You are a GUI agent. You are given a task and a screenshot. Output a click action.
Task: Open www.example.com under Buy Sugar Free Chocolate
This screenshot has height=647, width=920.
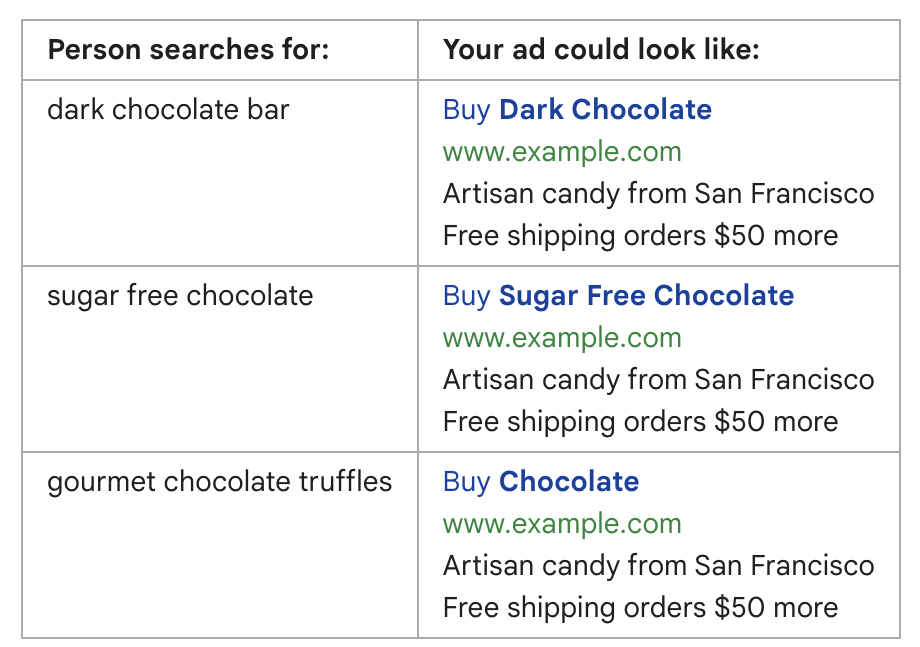(562, 338)
